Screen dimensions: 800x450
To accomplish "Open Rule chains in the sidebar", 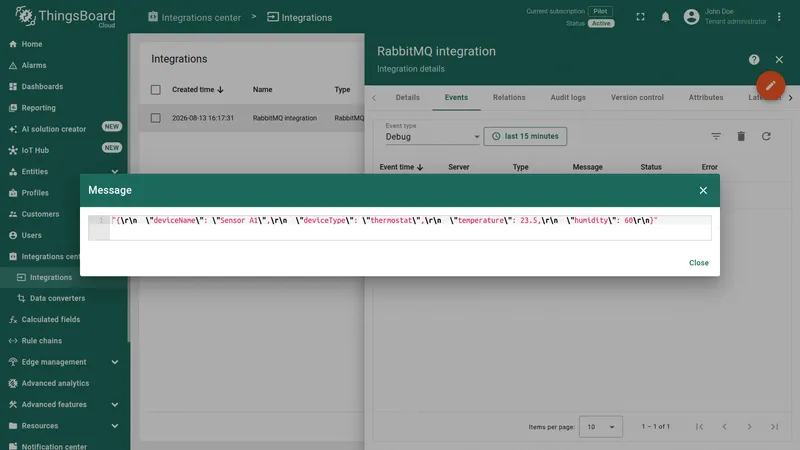I will [41, 341].
